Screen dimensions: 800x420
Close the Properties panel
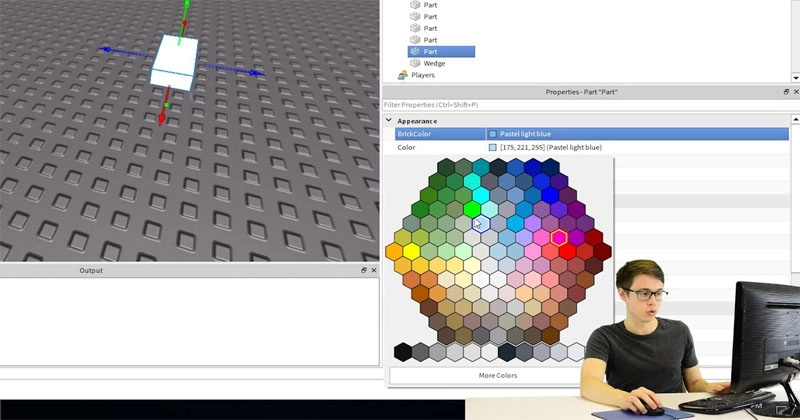point(795,92)
